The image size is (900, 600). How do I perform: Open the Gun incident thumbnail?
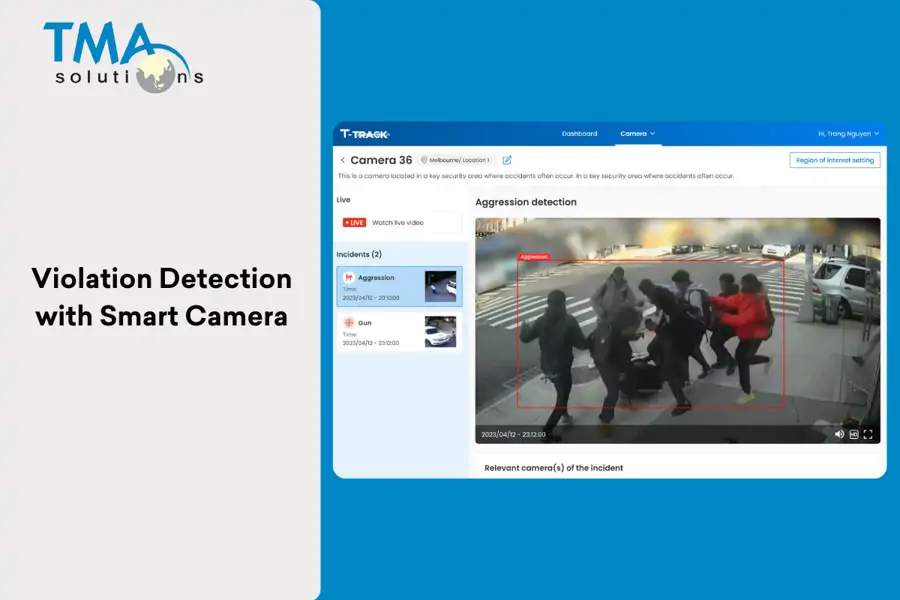(x=440, y=332)
